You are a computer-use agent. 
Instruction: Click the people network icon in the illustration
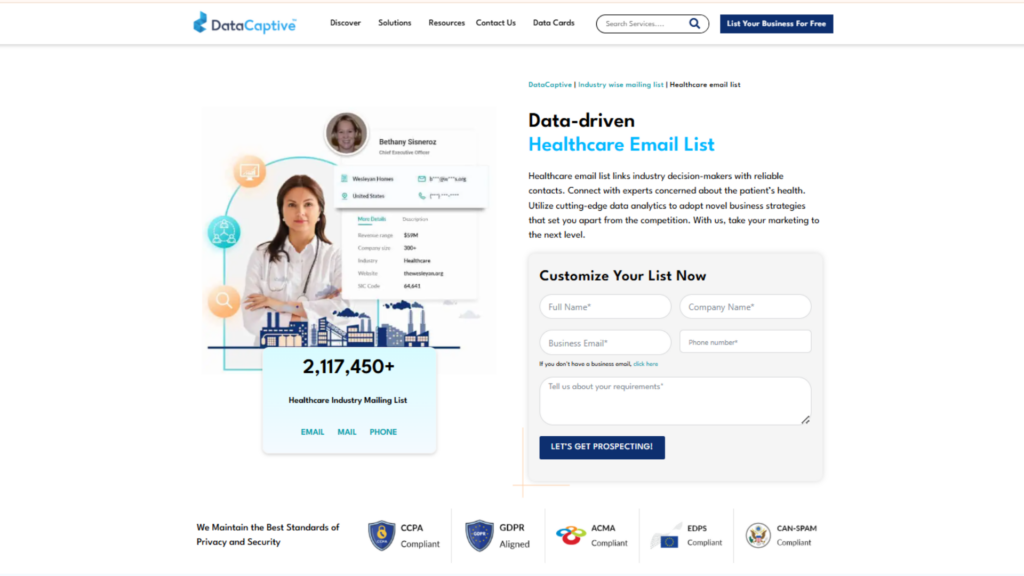coord(224,232)
